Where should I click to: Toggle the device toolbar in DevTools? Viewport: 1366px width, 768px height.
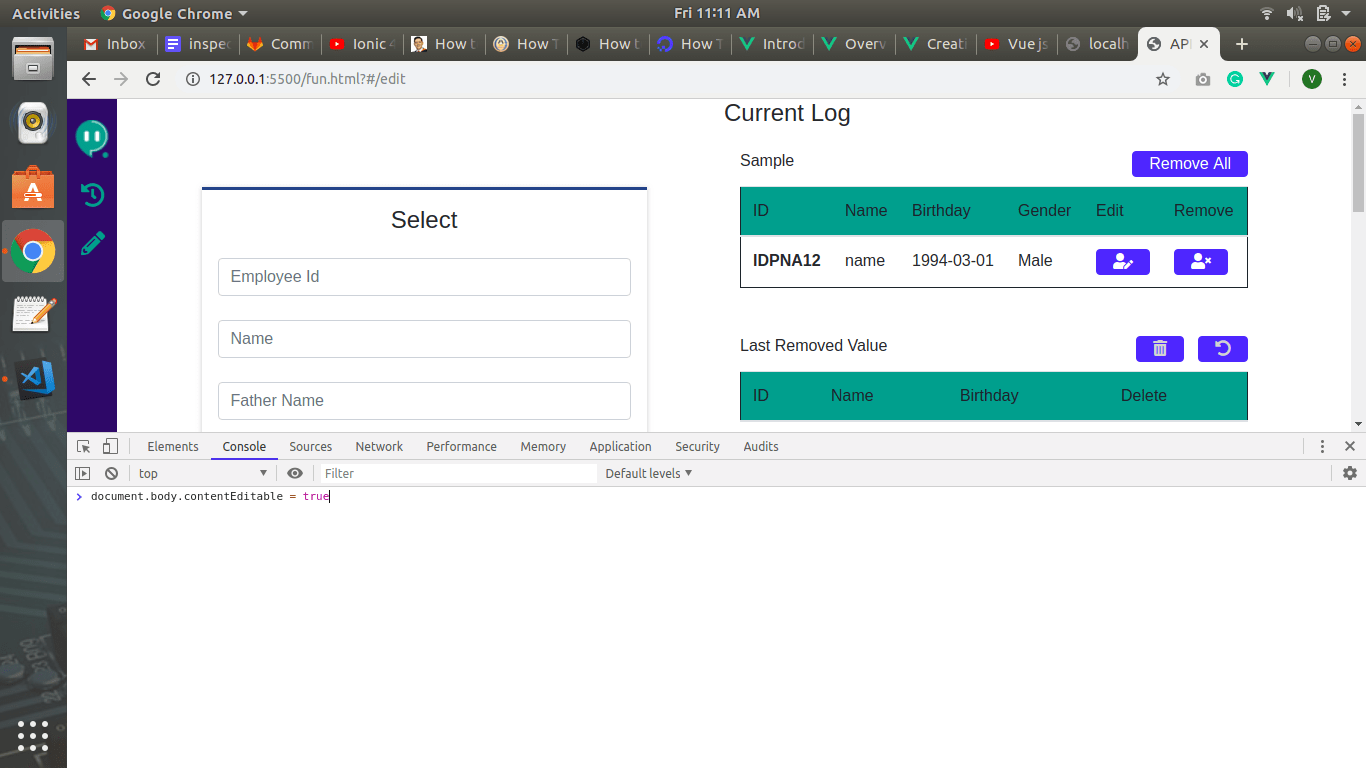(x=110, y=446)
